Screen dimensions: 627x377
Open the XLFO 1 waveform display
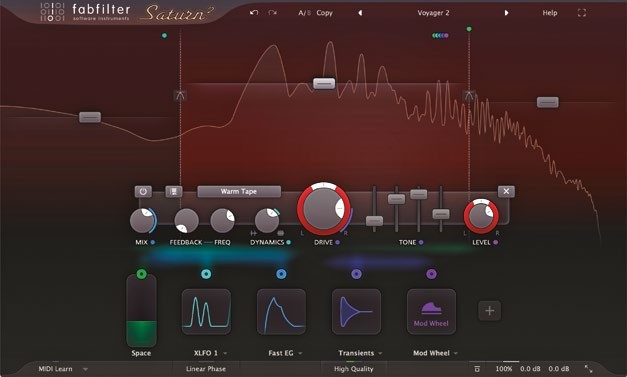(206, 311)
